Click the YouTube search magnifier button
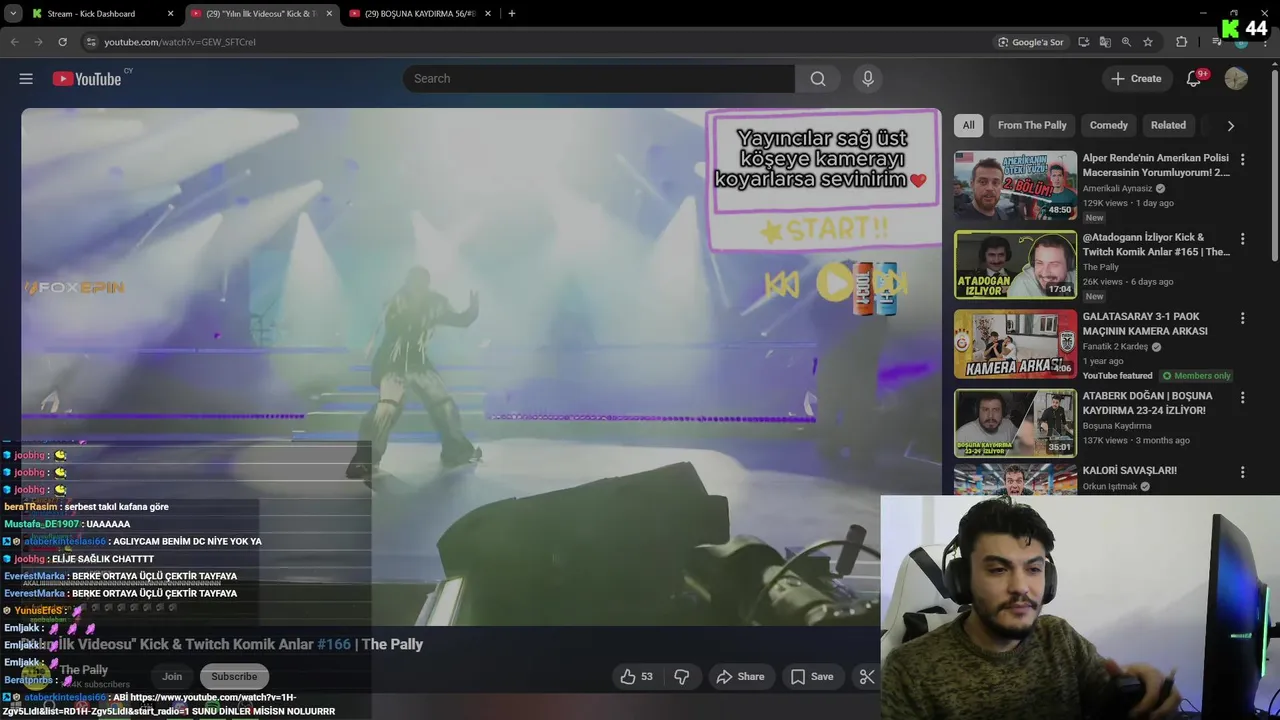1280x720 pixels. point(818,79)
